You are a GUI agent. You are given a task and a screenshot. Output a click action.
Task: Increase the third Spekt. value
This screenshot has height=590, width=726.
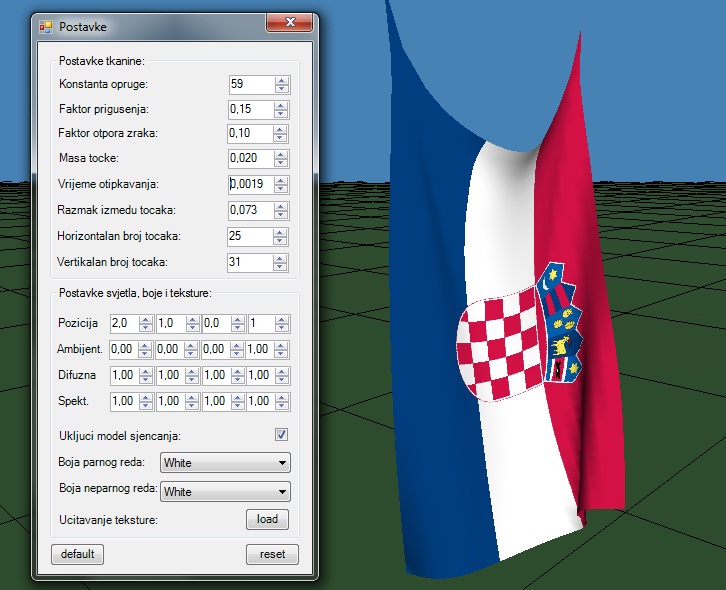[x=238, y=398]
